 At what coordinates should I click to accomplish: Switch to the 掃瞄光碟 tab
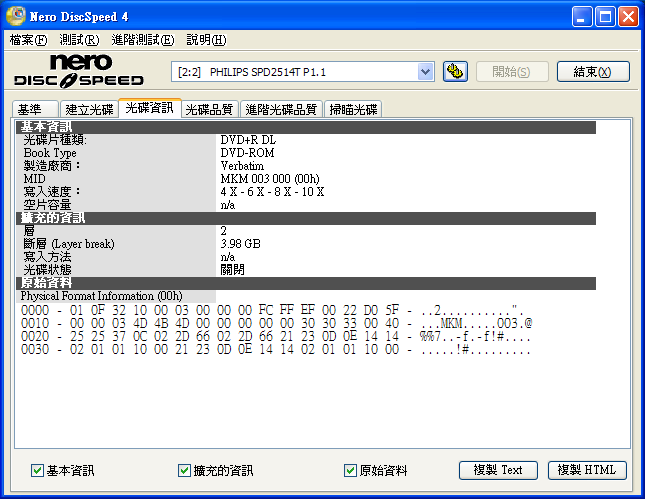click(353, 109)
